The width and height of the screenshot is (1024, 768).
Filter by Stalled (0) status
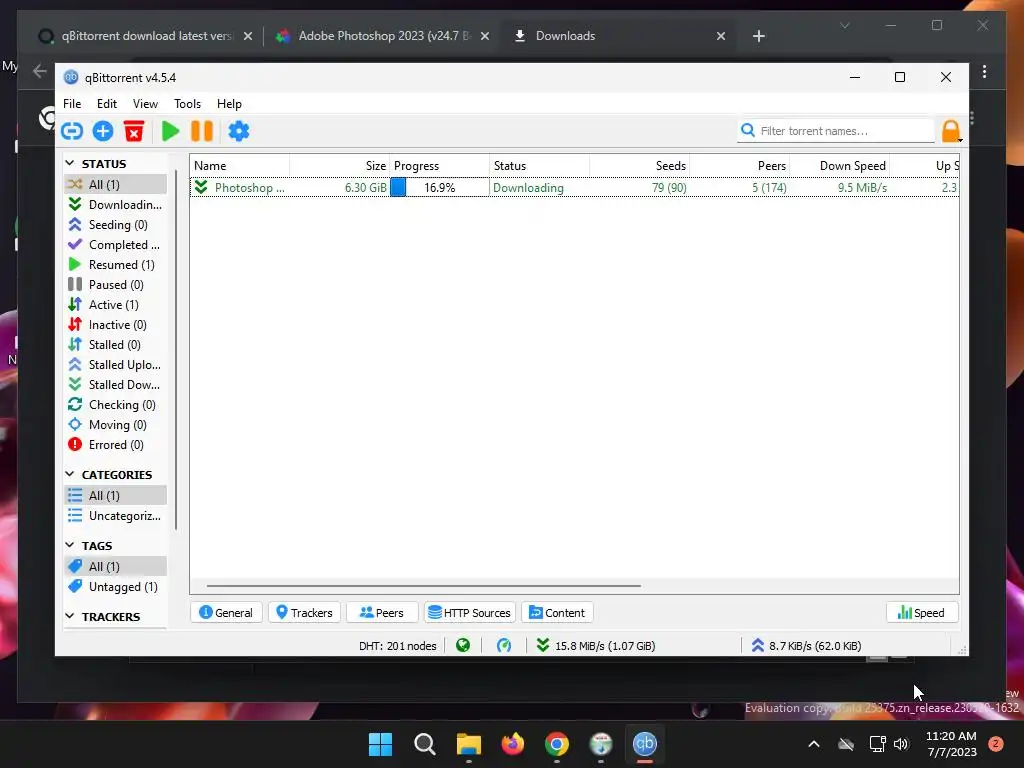click(x=116, y=345)
